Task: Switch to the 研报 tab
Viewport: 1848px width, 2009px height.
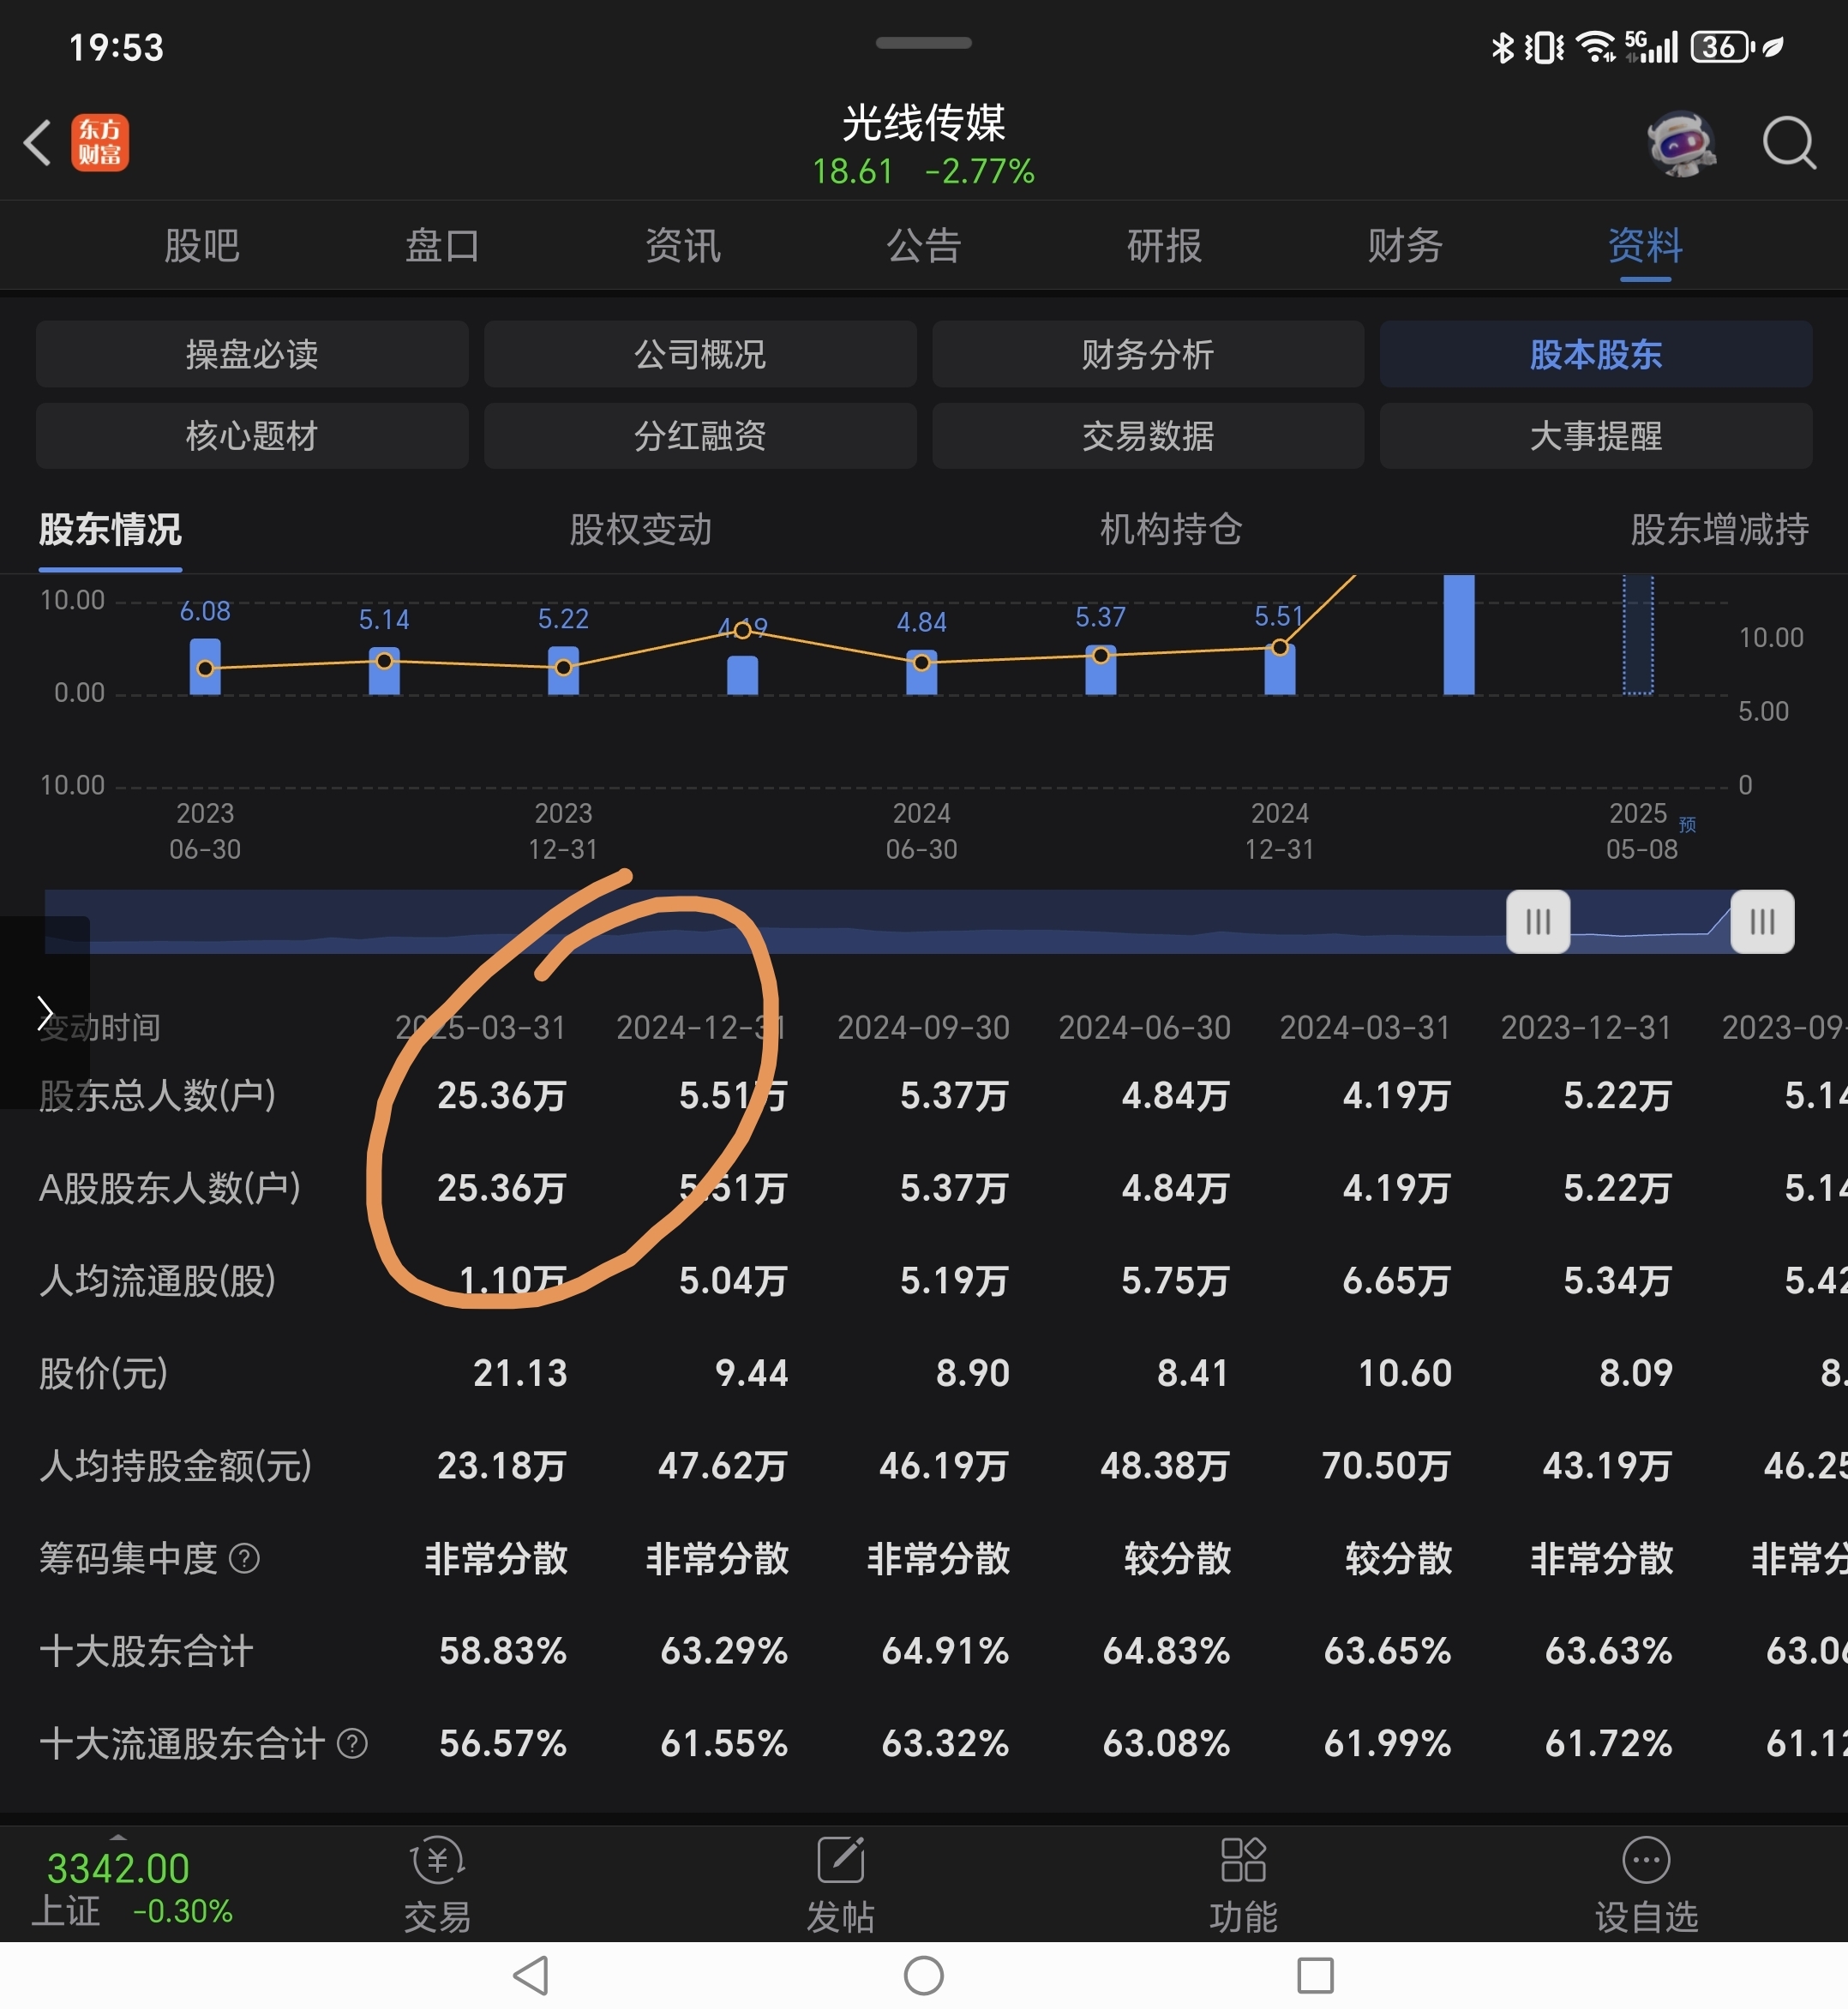Action: click(x=1165, y=246)
